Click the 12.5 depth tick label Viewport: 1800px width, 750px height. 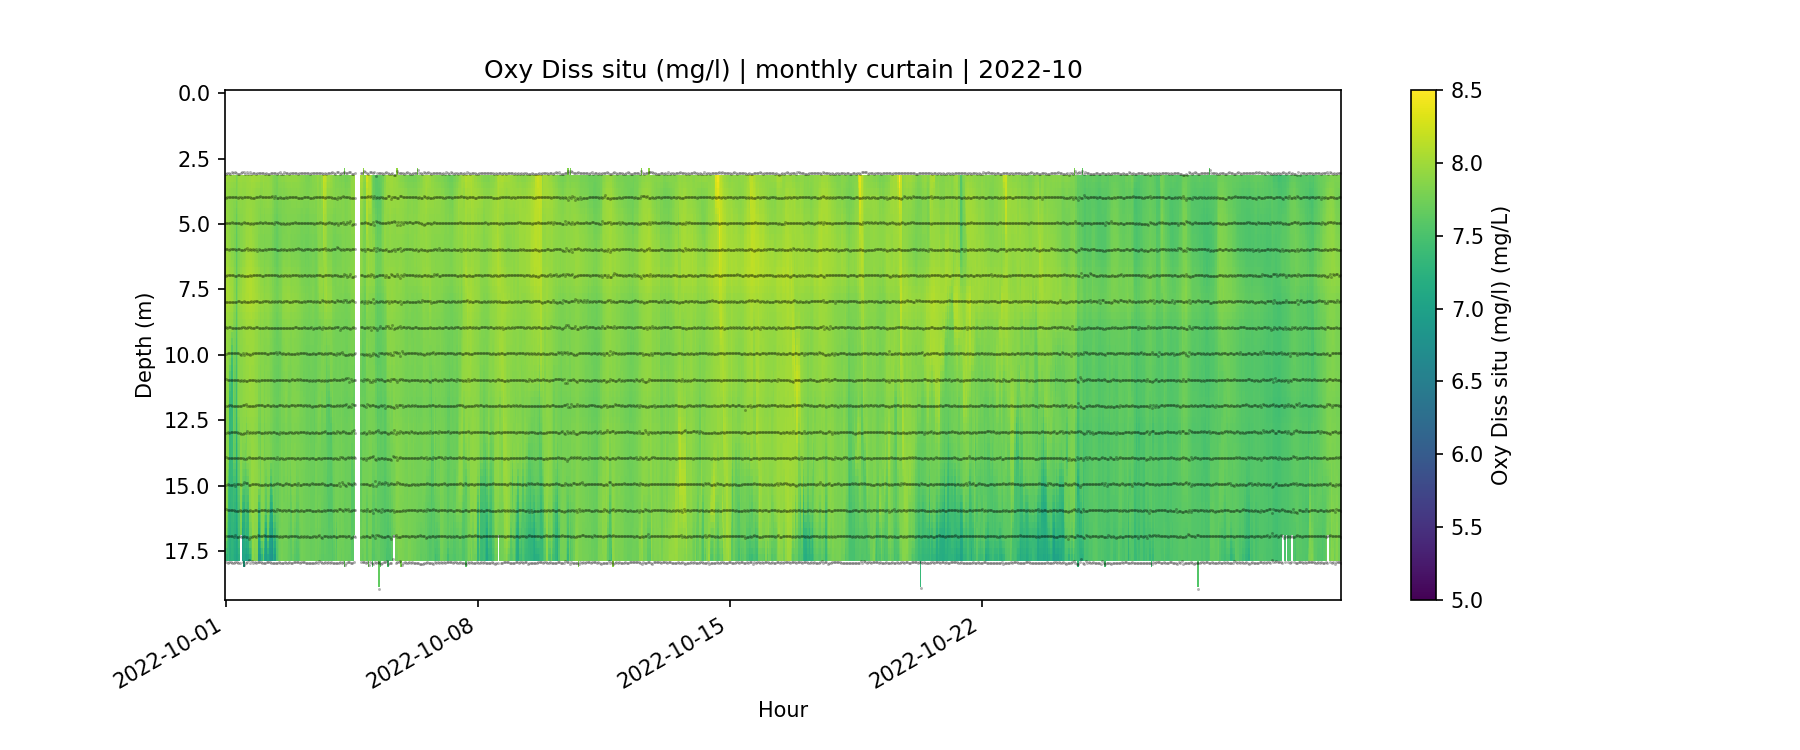188,421
